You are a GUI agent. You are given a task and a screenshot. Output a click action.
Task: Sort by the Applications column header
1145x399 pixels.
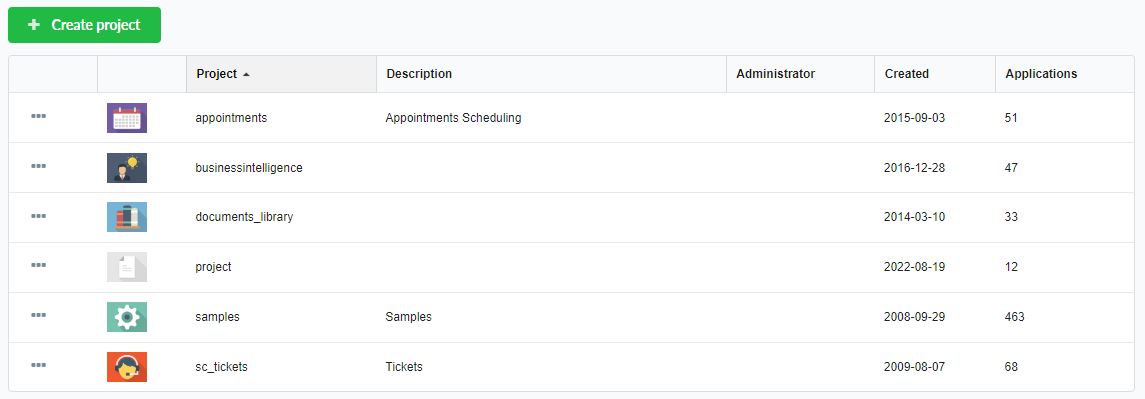1041,74
